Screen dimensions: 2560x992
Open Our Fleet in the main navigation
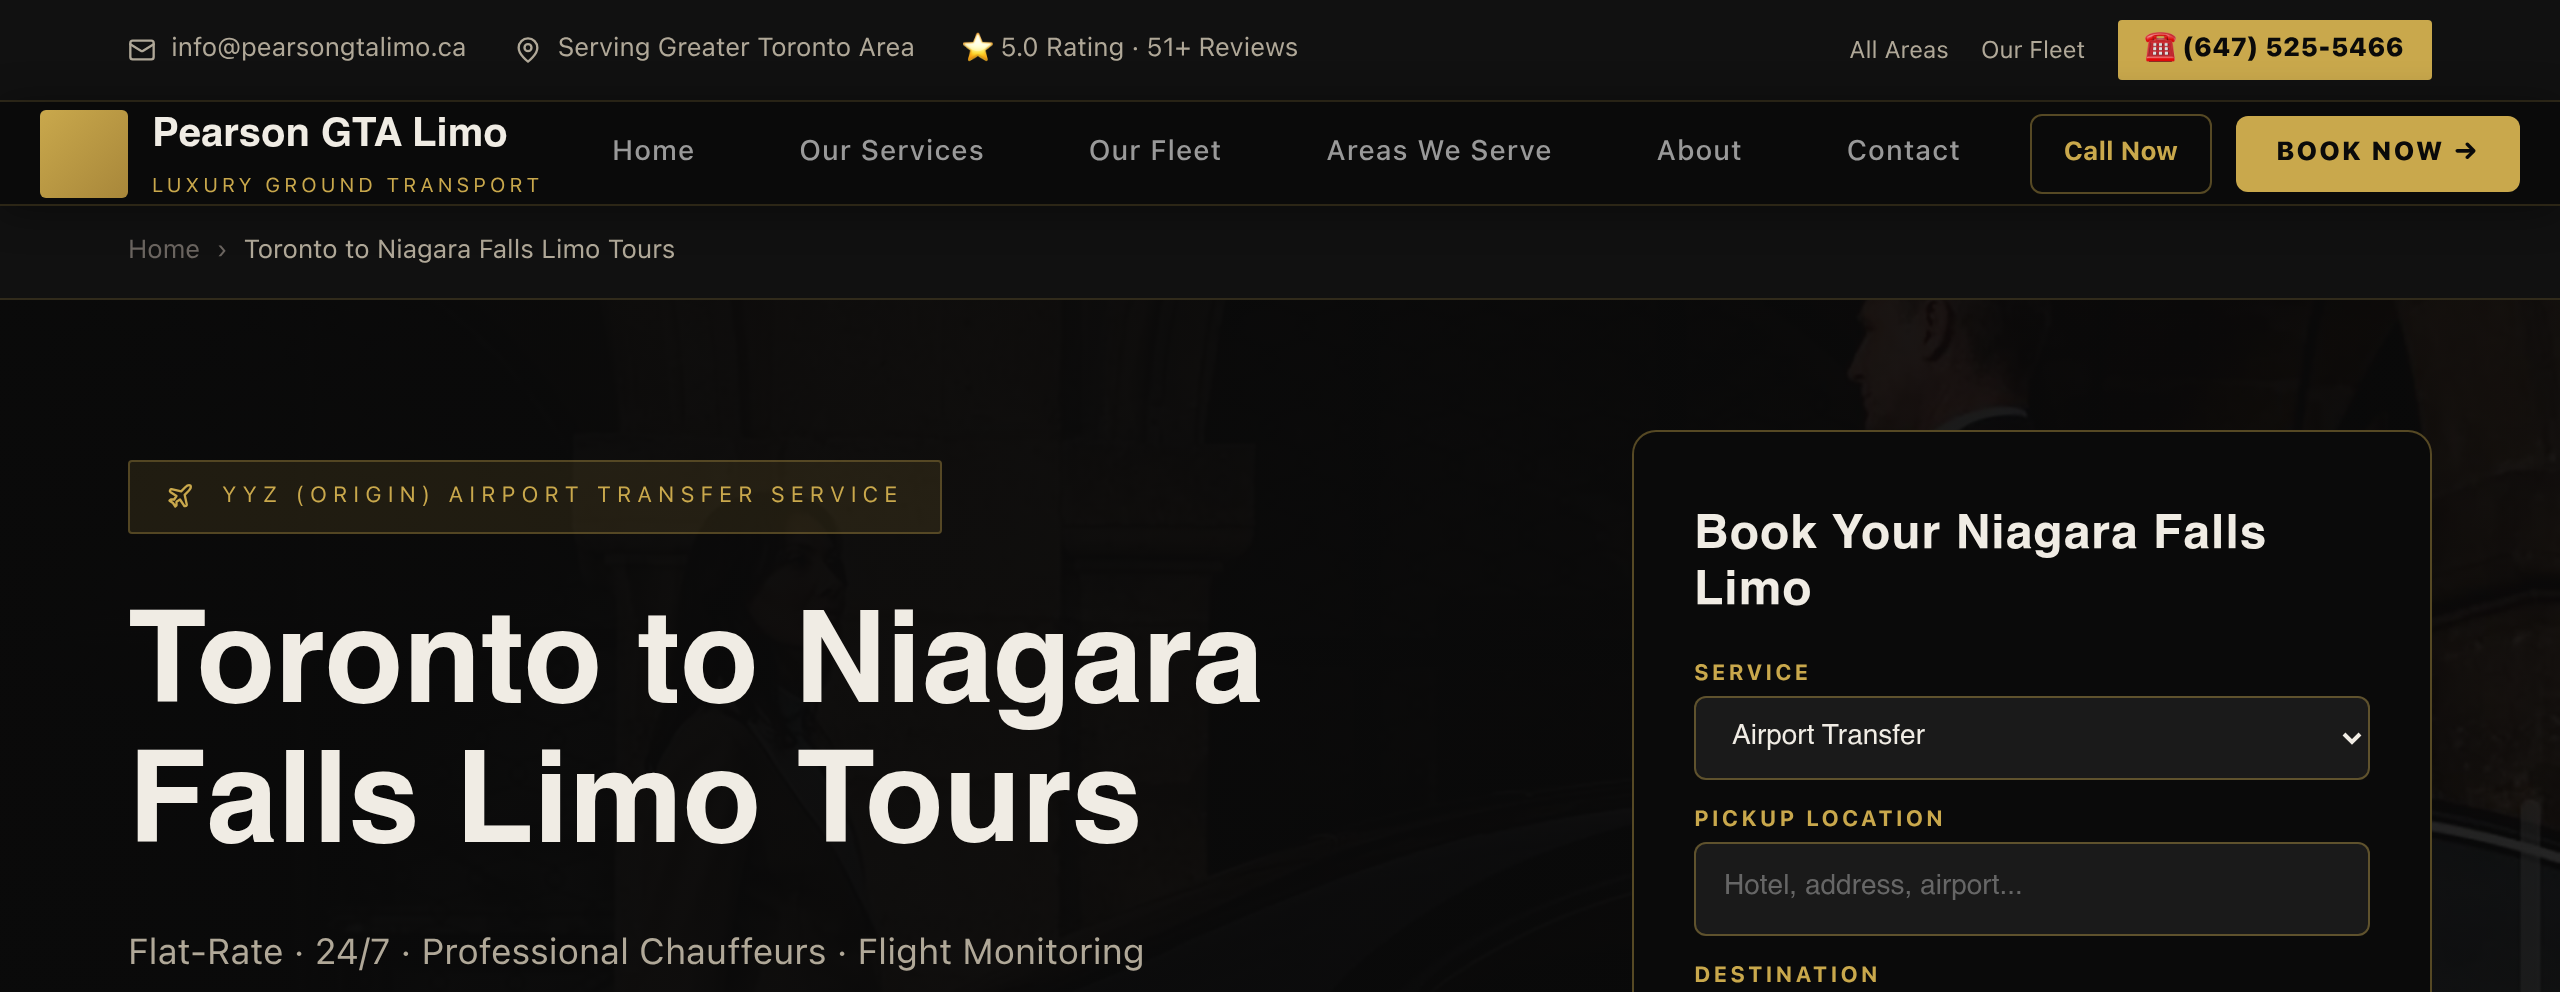tap(1155, 151)
